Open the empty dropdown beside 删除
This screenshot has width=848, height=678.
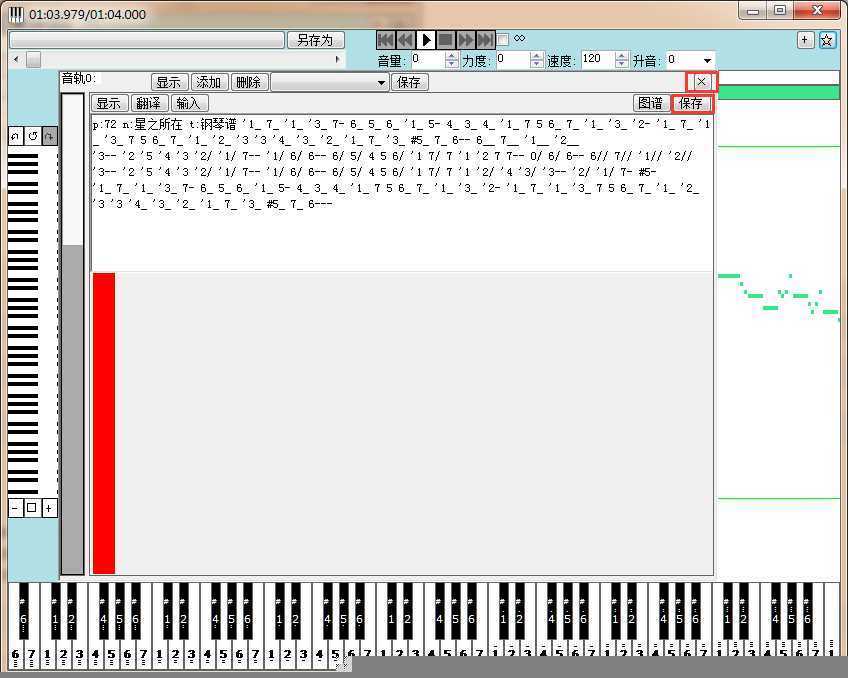(x=329, y=82)
